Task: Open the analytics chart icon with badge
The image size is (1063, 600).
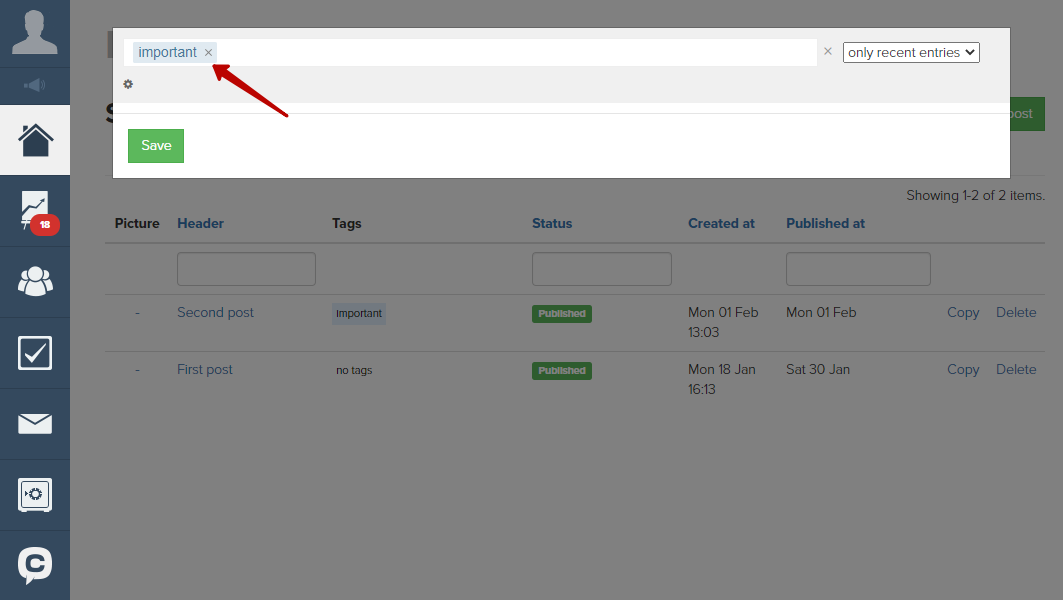Action: click(35, 210)
